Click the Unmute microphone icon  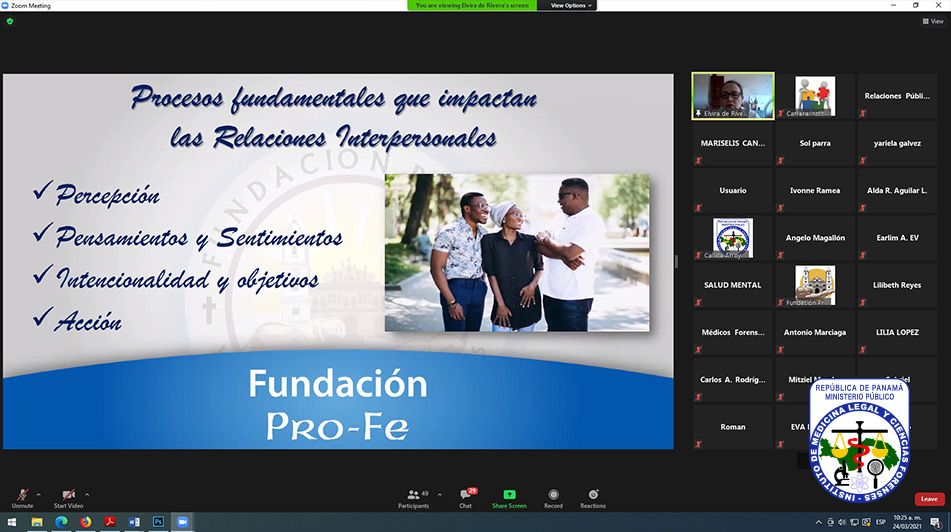click(x=22, y=495)
